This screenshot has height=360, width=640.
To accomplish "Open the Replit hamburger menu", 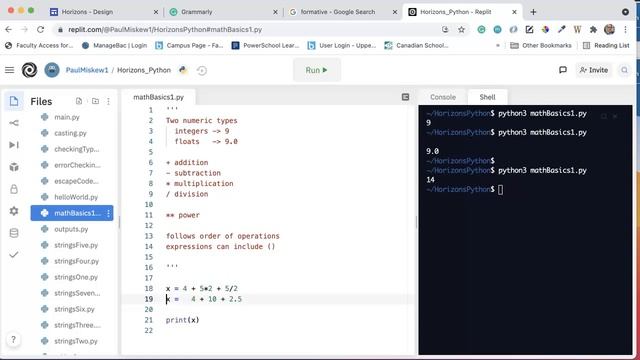I will point(9,70).
